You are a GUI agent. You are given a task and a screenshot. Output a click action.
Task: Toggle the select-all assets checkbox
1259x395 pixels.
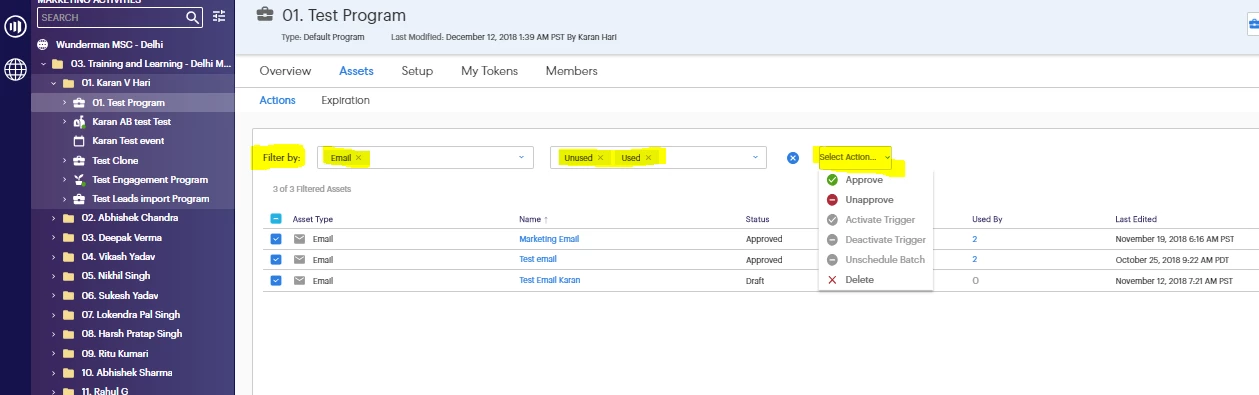click(x=276, y=219)
